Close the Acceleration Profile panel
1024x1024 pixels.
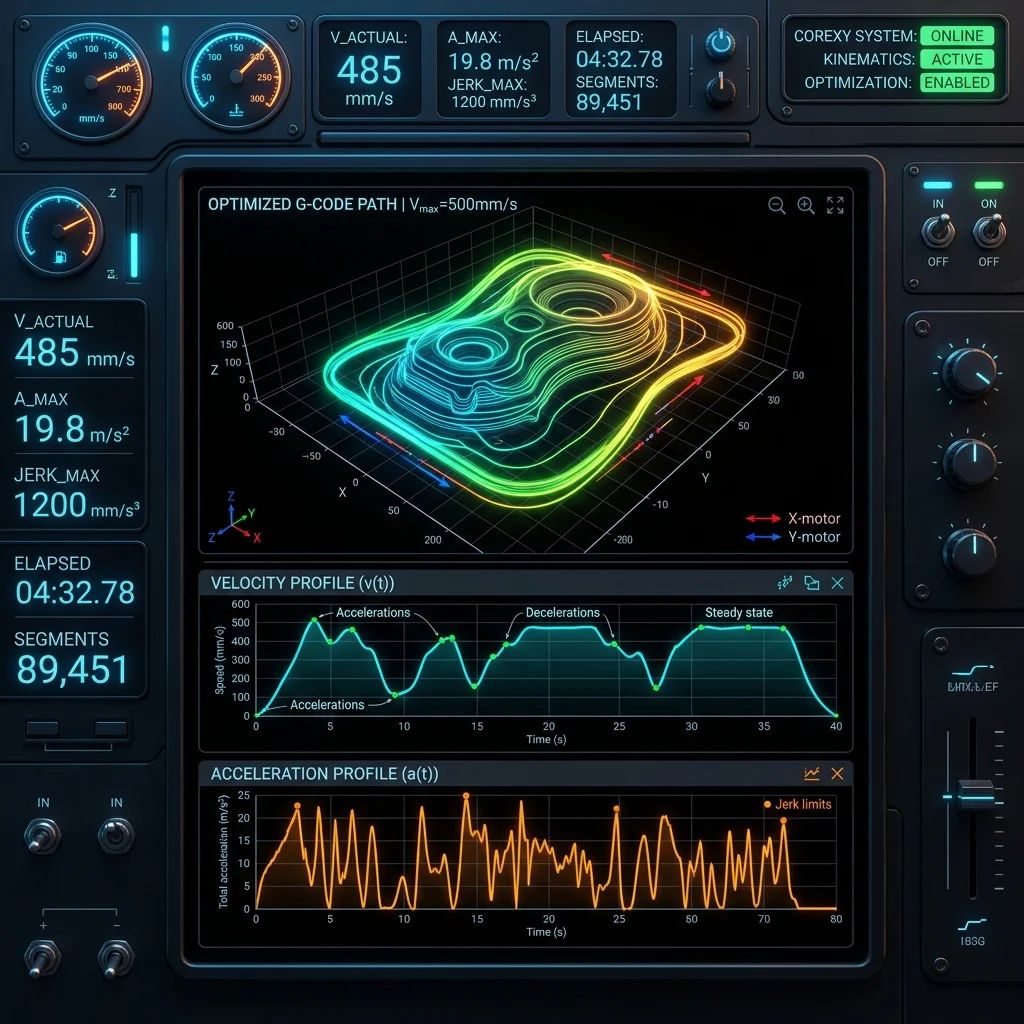(837, 774)
